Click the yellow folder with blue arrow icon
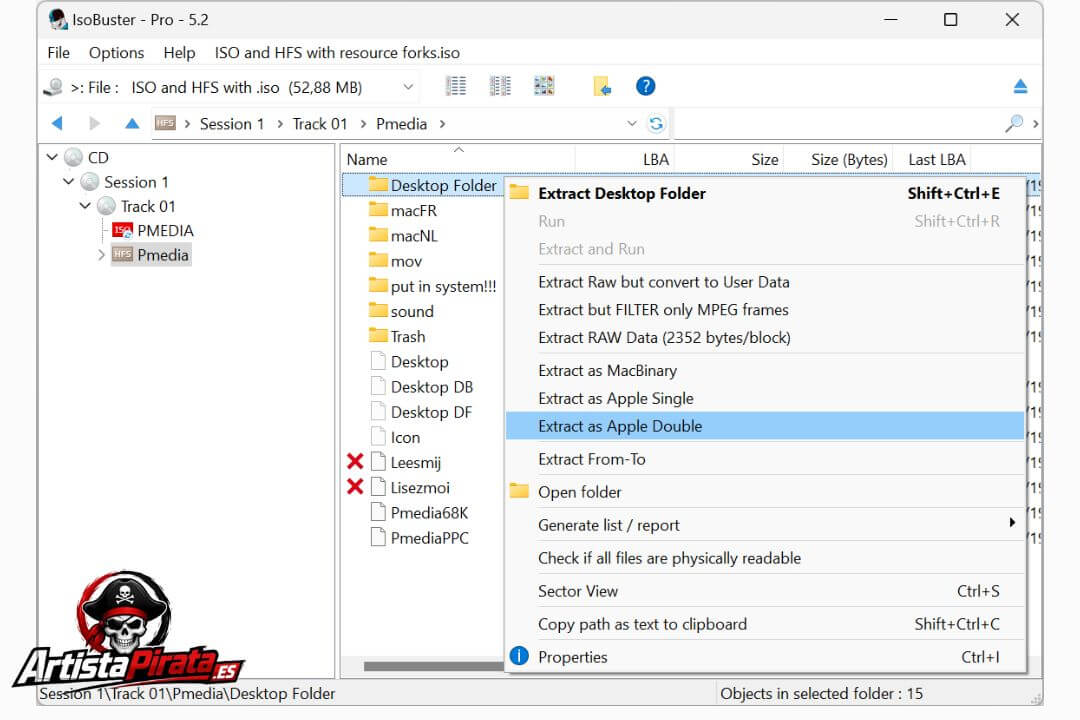Viewport: 1080px width, 720px height. (x=602, y=86)
